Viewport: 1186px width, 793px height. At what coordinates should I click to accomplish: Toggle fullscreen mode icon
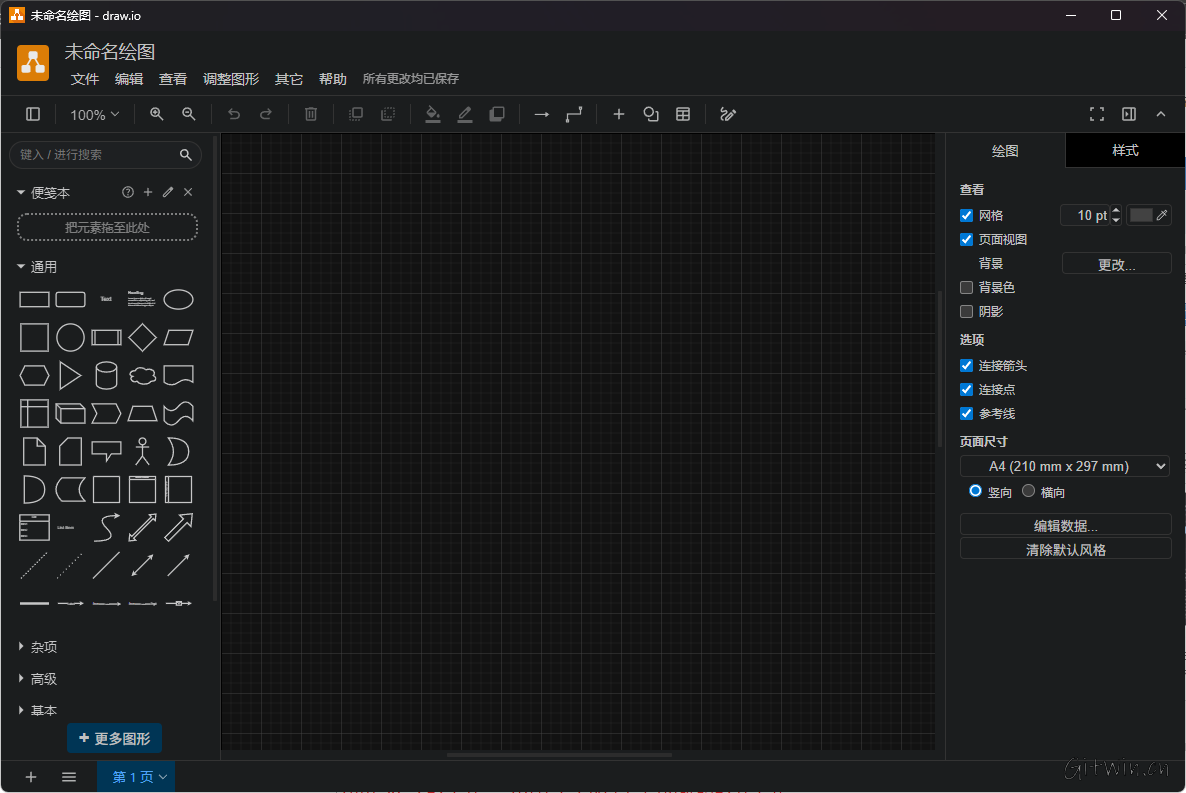(1097, 114)
